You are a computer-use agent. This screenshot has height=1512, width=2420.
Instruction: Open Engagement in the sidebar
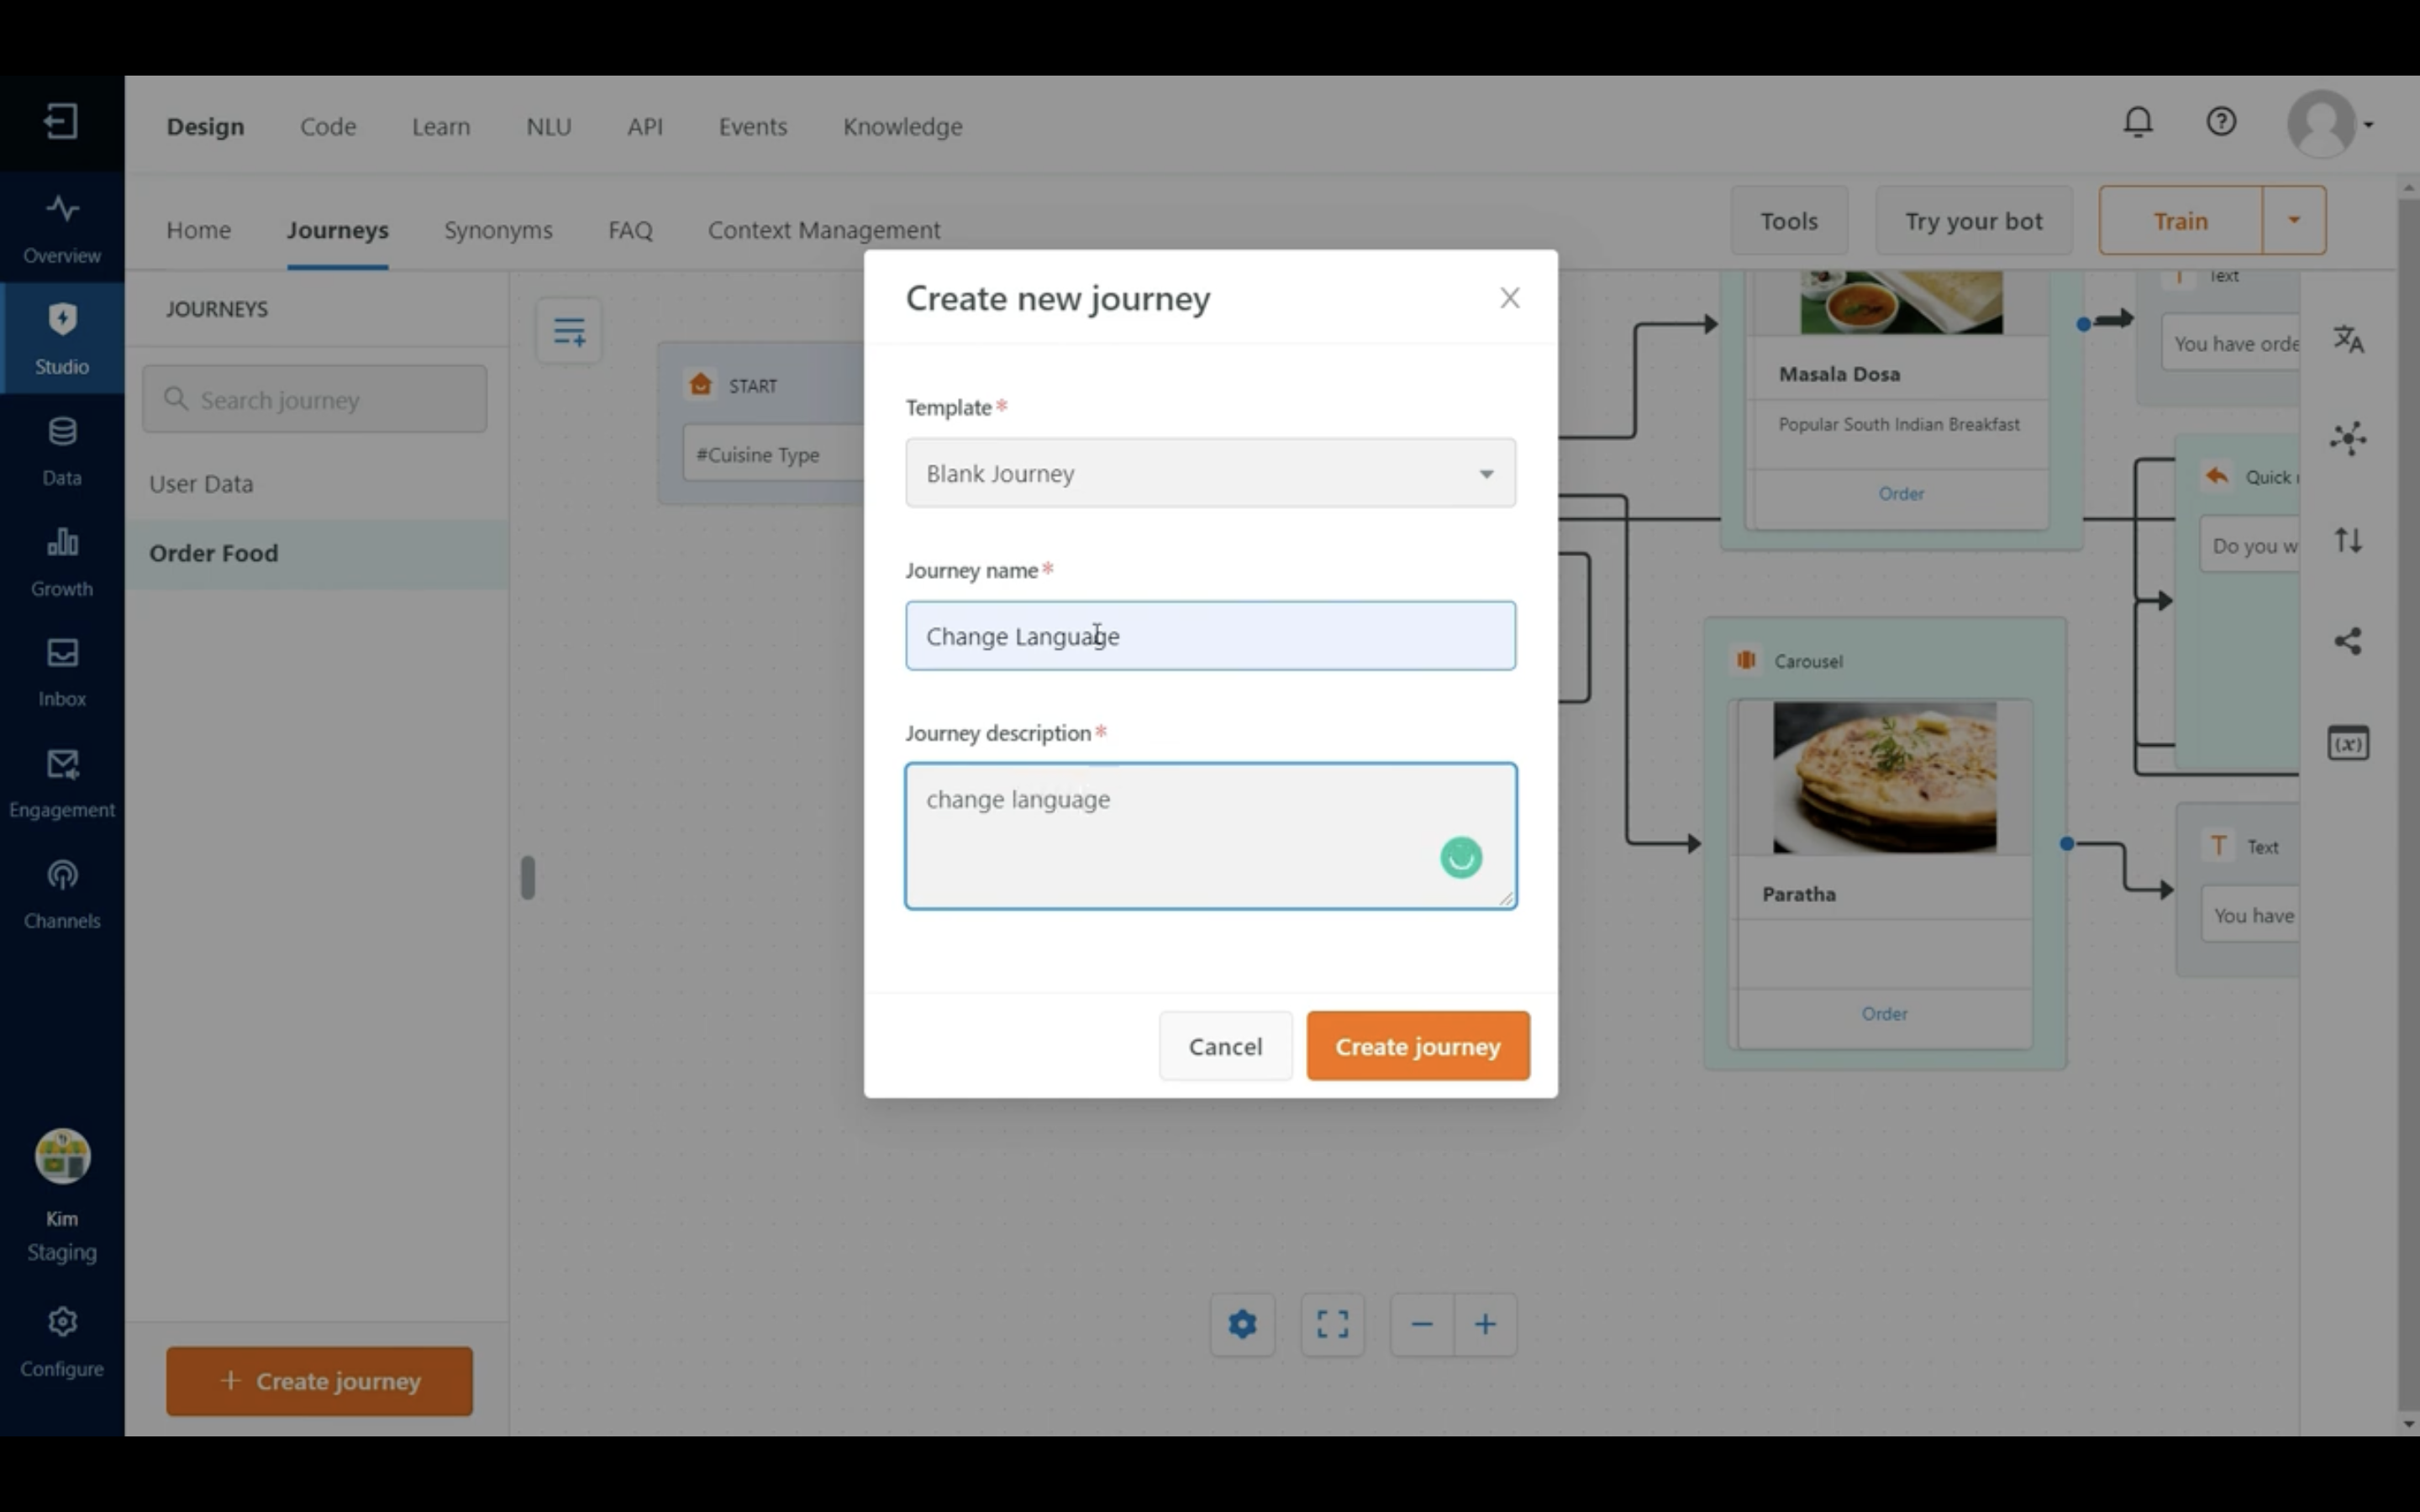[62, 782]
